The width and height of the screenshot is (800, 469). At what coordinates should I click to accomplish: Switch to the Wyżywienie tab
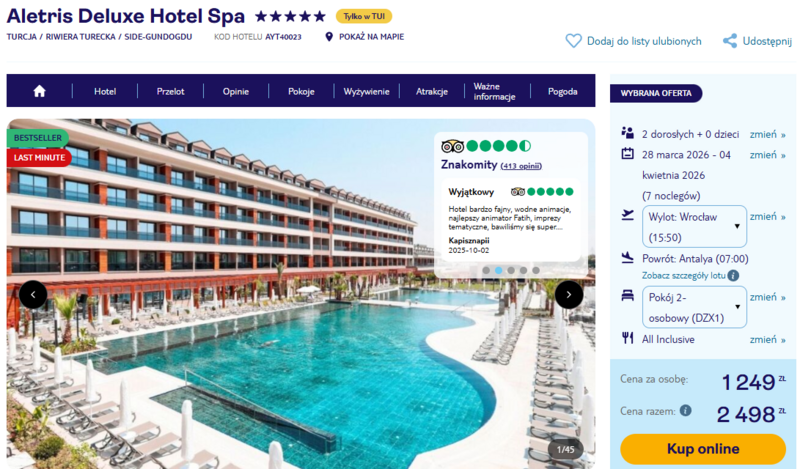click(x=366, y=91)
